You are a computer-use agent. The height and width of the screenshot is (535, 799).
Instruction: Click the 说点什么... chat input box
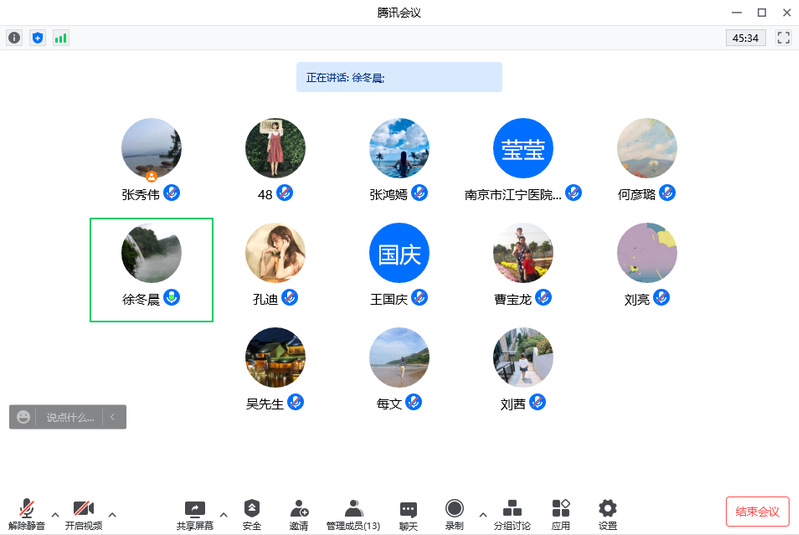(x=69, y=417)
